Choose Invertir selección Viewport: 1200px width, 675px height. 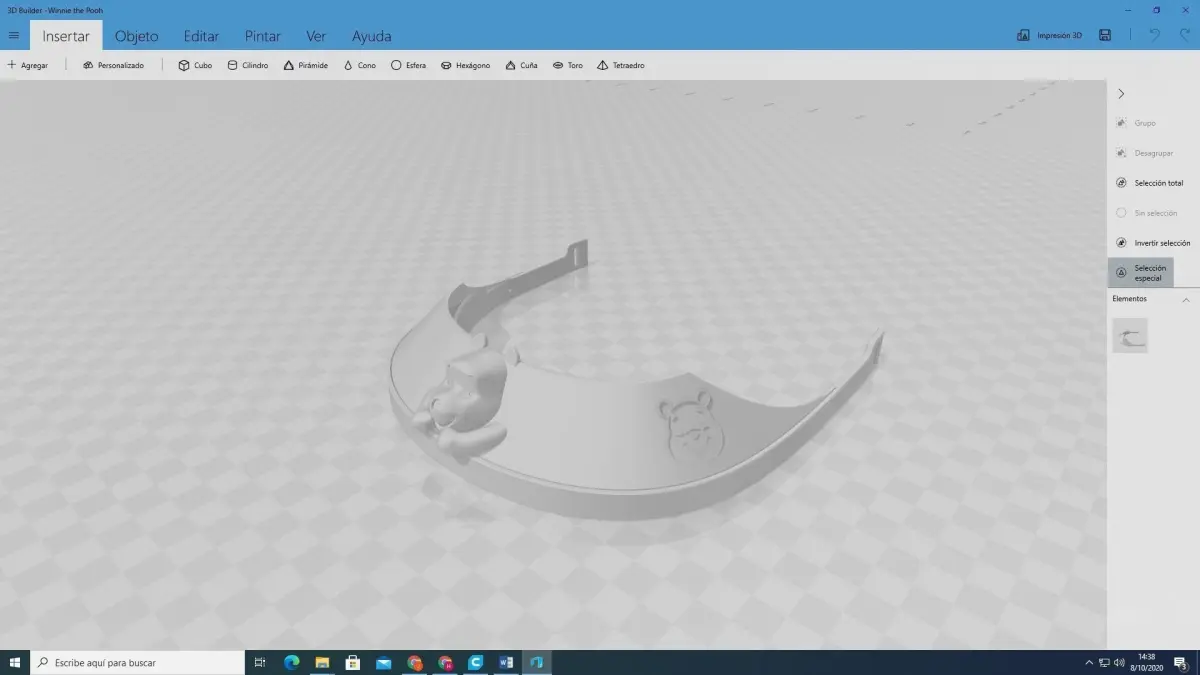tap(1152, 243)
